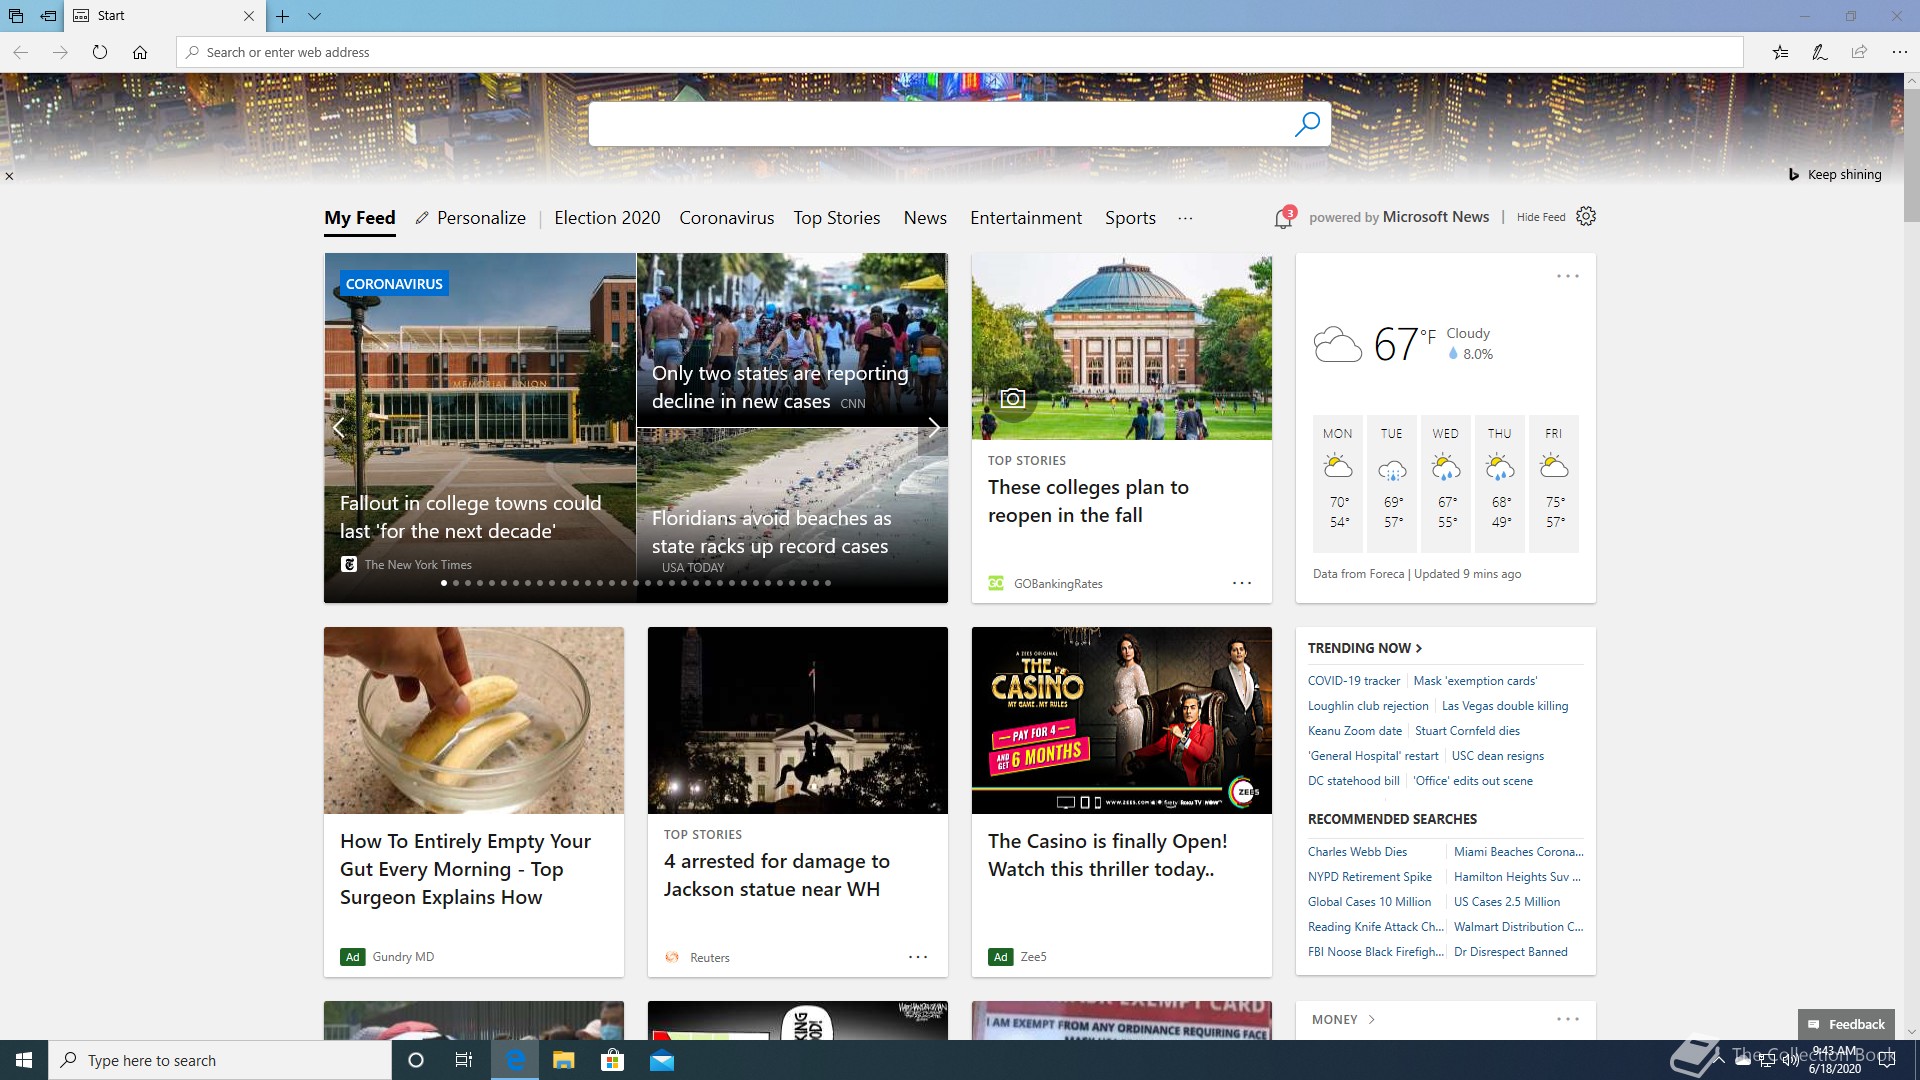Click the Feedback button
This screenshot has height=1080, width=1920.
pos(1846,1024)
